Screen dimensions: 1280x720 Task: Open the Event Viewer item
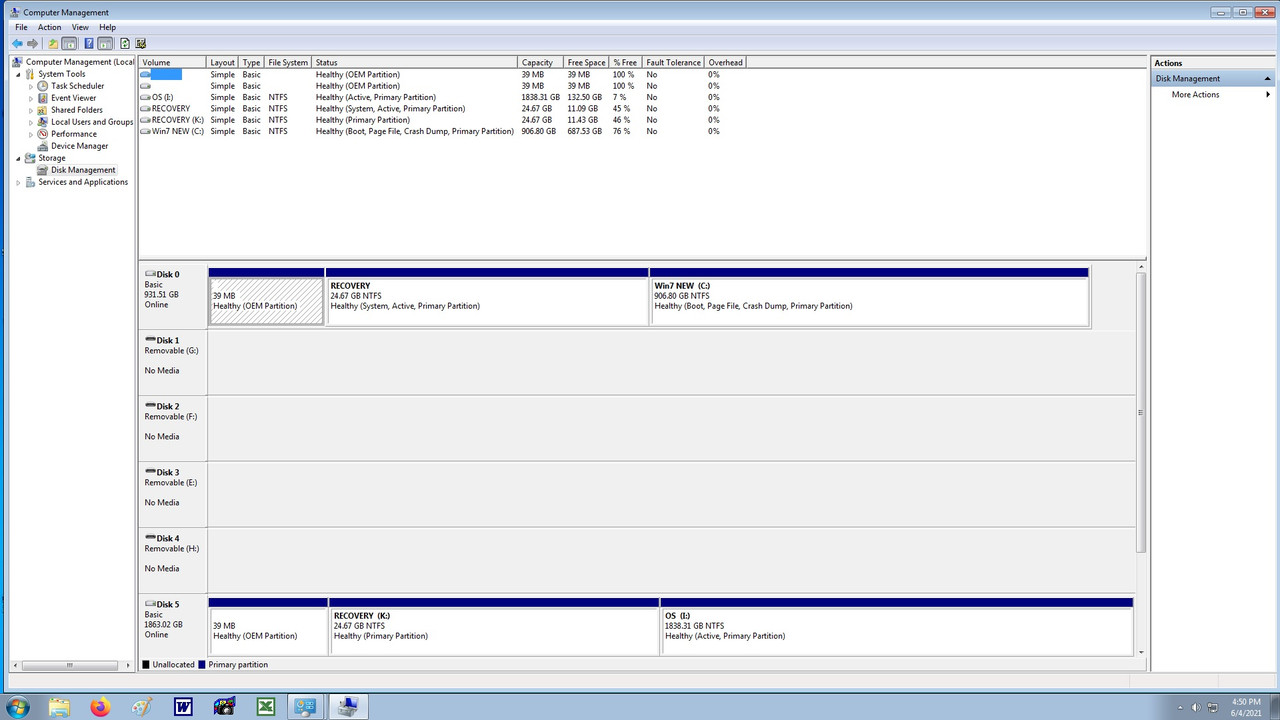pos(73,97)
